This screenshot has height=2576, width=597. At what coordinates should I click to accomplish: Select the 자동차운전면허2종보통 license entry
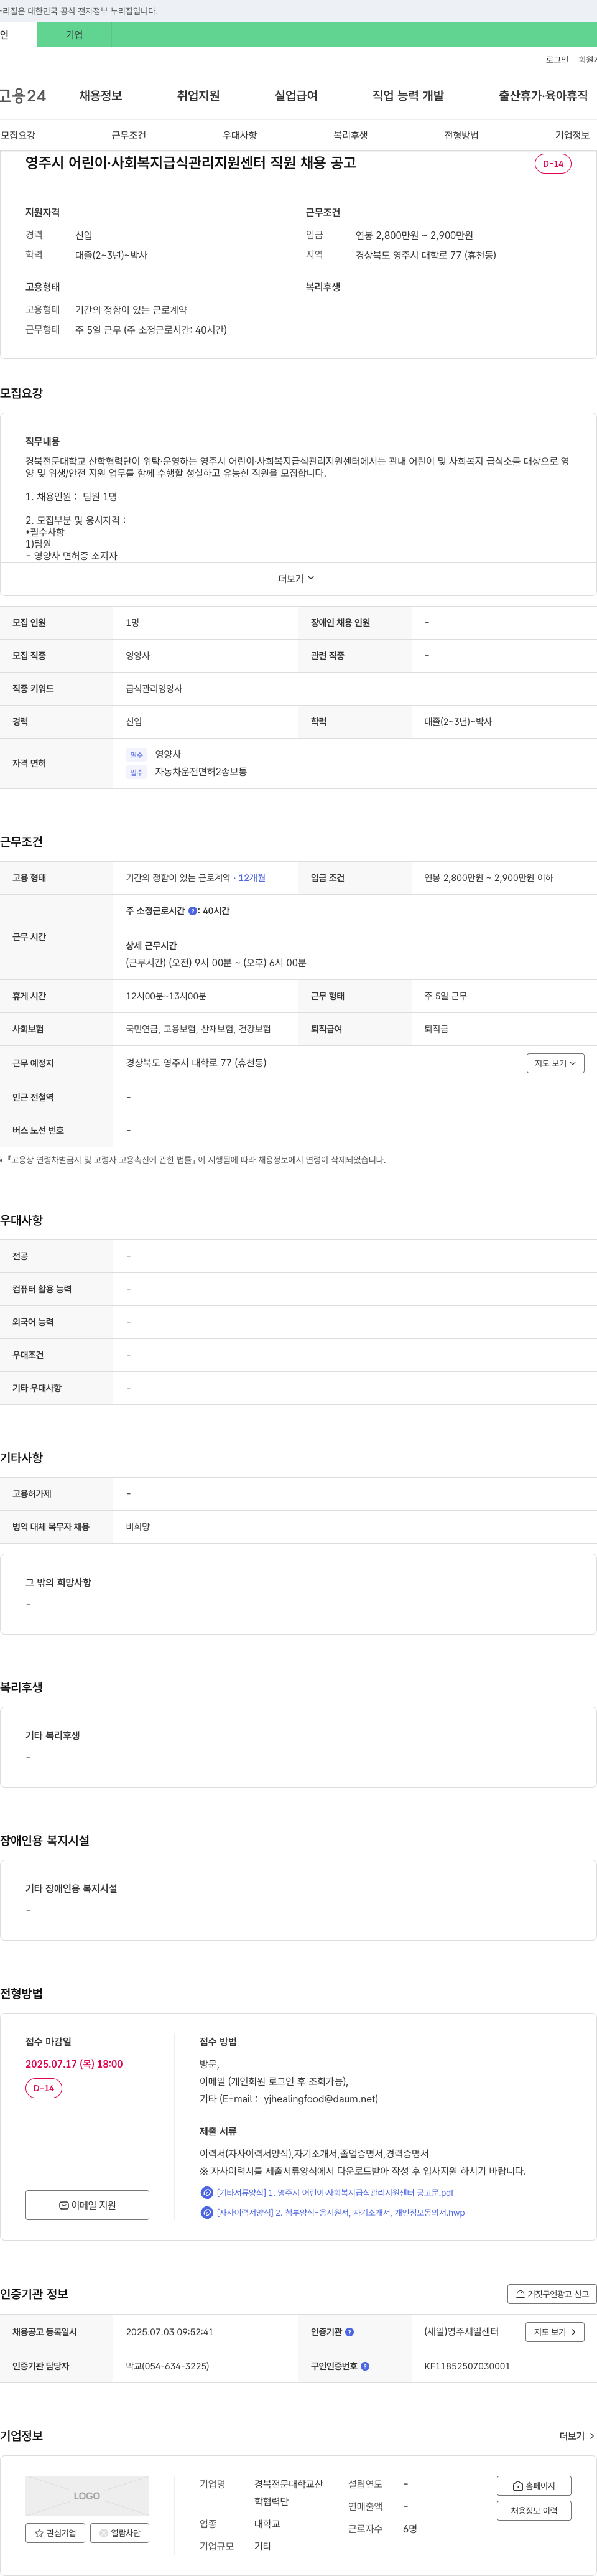[201, 772]
